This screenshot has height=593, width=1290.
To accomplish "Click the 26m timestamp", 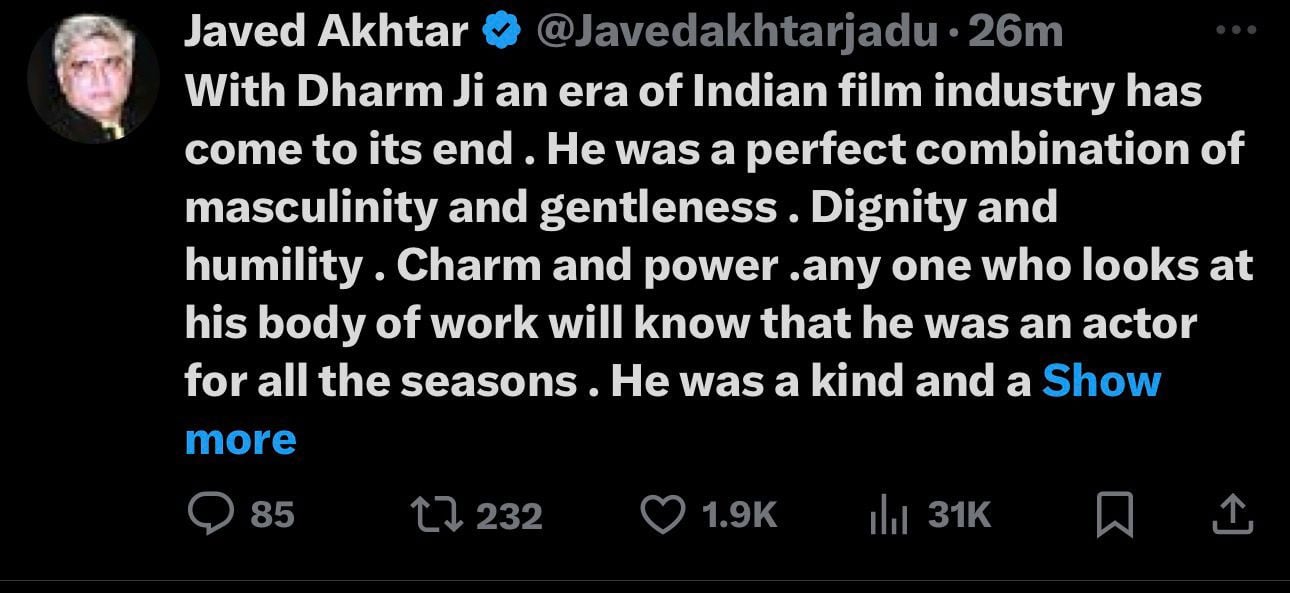I will [x=1015, y=34].
